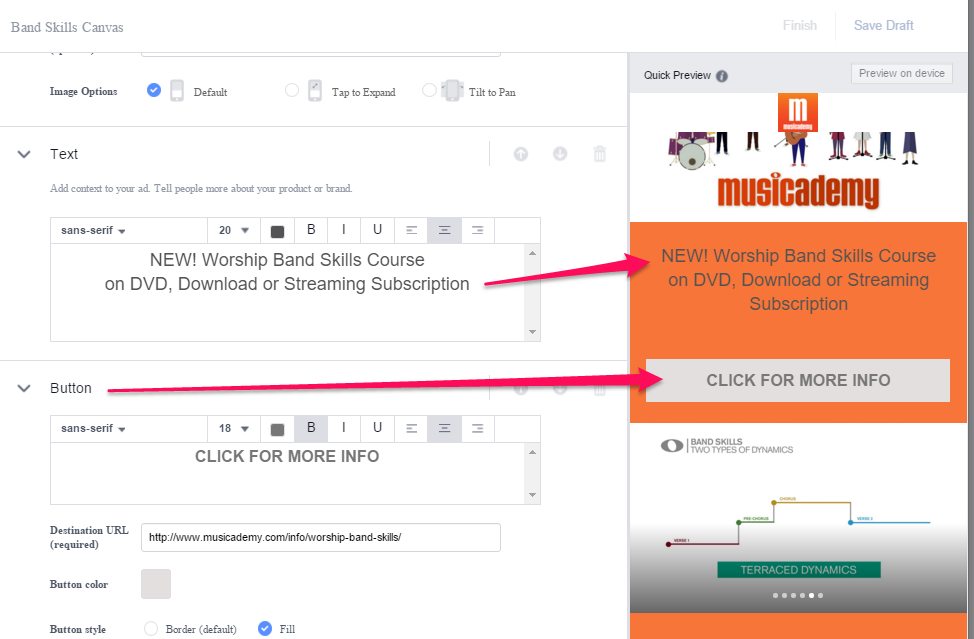This screenshot has width=974, height=639.
Task: Collapse the Text section chevron
Action: click(x=24, y=154)
